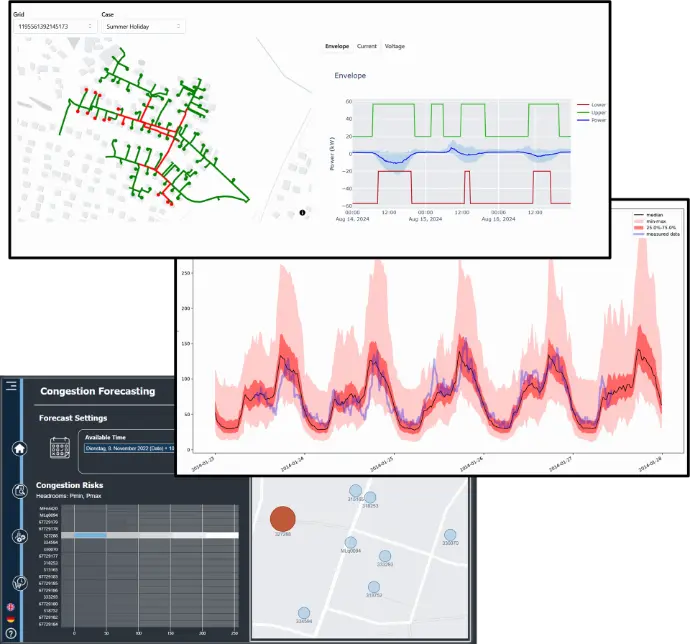The height and width of the screenshot is (644, 690).
Task: Switch language to German via flag icon
Action: [10, 620]
